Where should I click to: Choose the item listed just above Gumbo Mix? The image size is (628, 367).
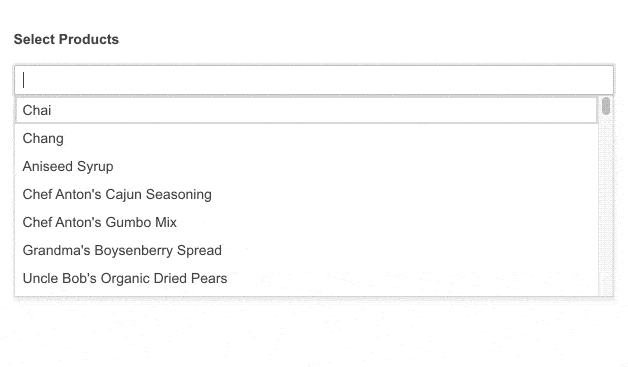[306, 194]
